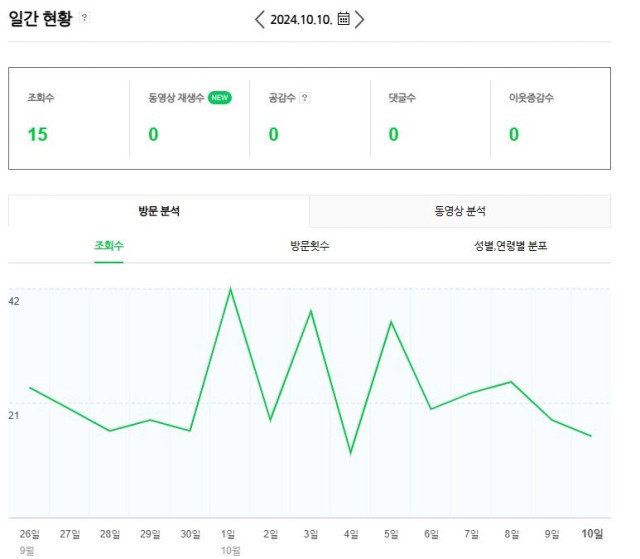Open help icon next to 공감수
The width and height of the screenshot is (640, 559).
(304, 98)
